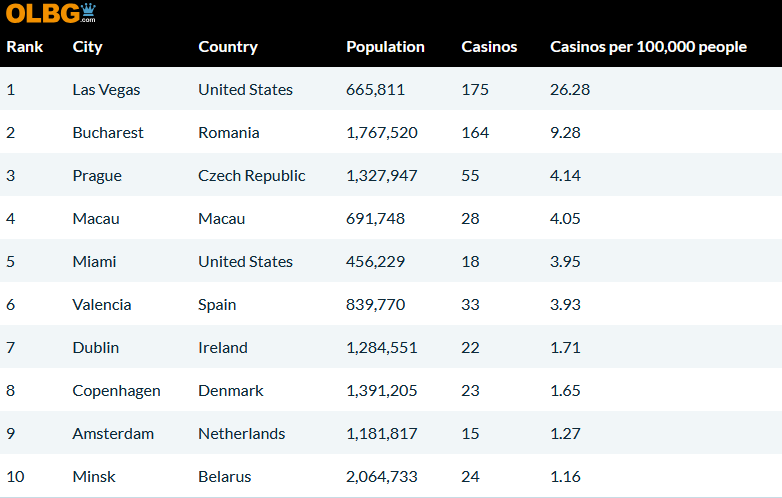Screen dimensions: 782x498
Task: Select the Valencia row city name
Action: coord(102,305)
